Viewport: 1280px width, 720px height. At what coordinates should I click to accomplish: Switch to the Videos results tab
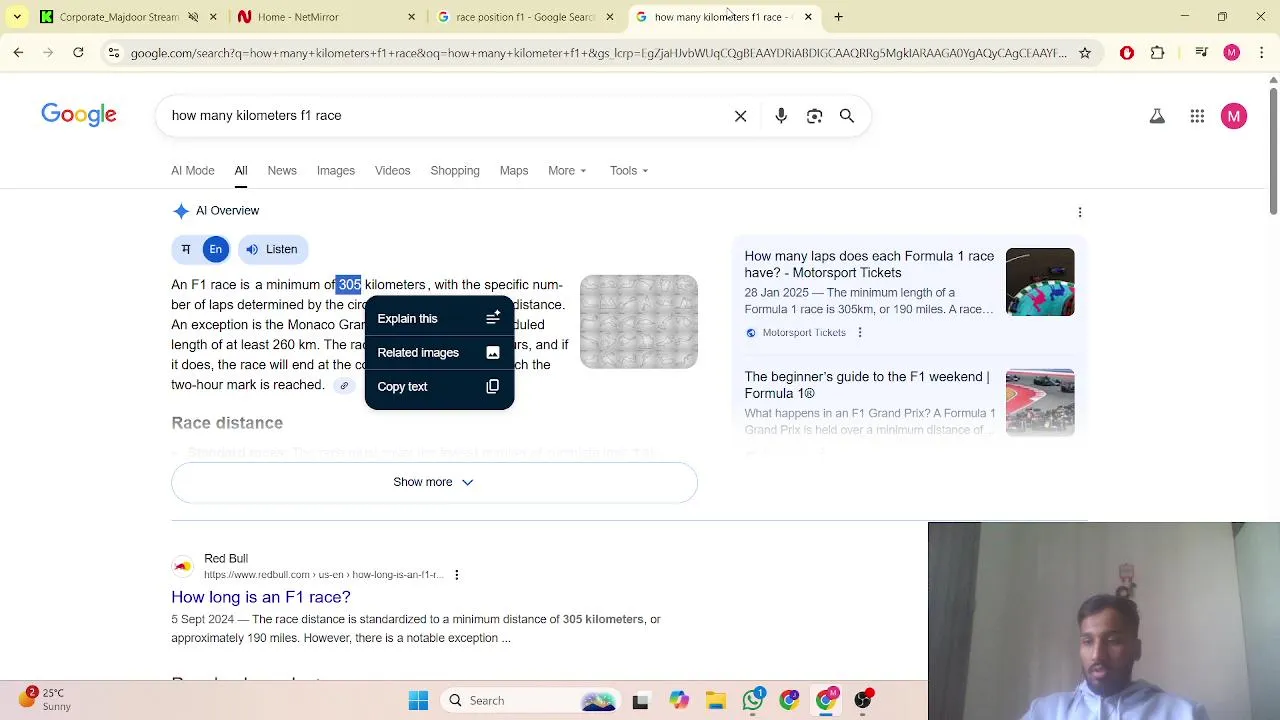point(392,171)
